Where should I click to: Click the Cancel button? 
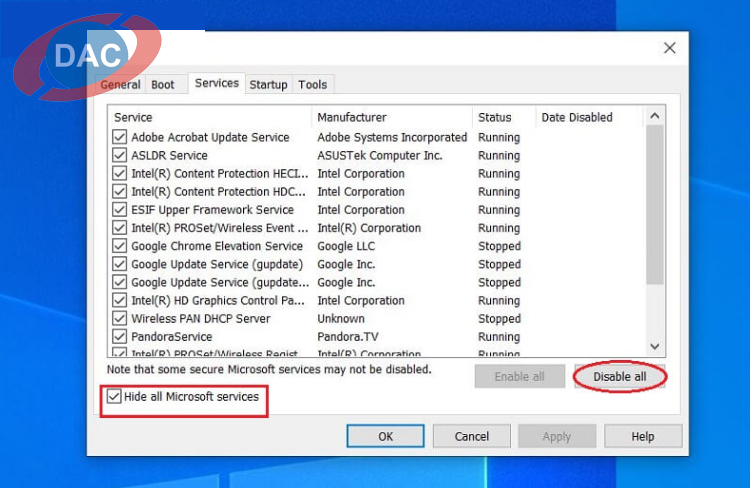click(472, 436)
